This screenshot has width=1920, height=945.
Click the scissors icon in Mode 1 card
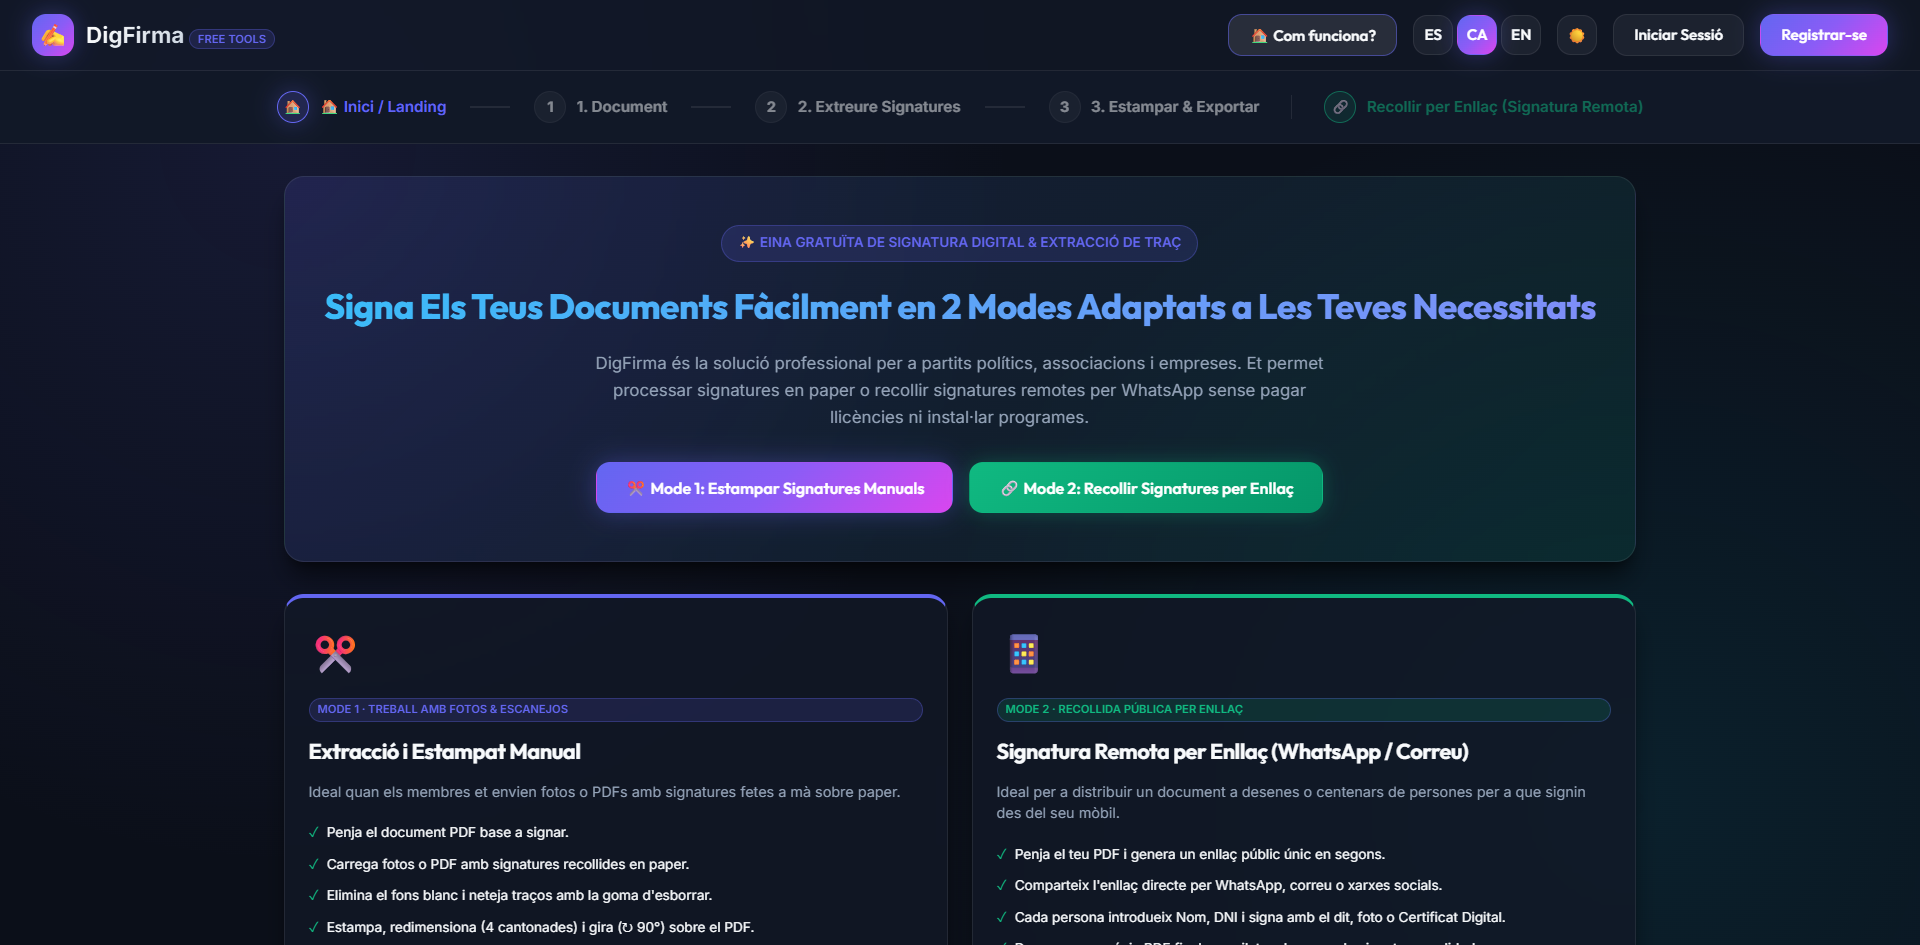click(x=335, y=654)
